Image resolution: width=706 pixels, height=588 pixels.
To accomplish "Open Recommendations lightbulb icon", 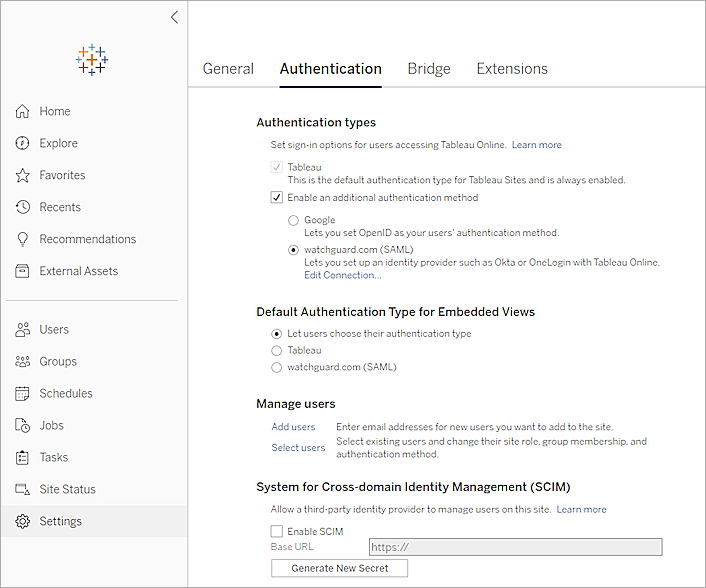I will (22, 239).
